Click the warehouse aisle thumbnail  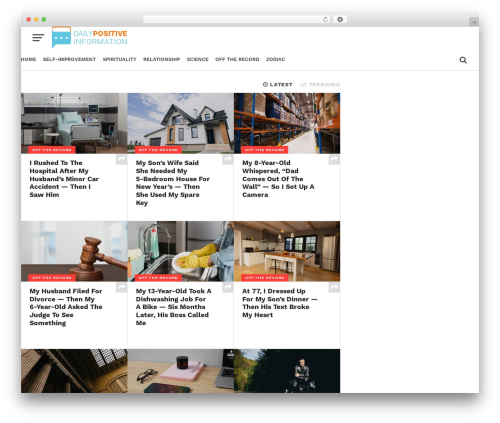pyautogui.click(x=287, y=123)
